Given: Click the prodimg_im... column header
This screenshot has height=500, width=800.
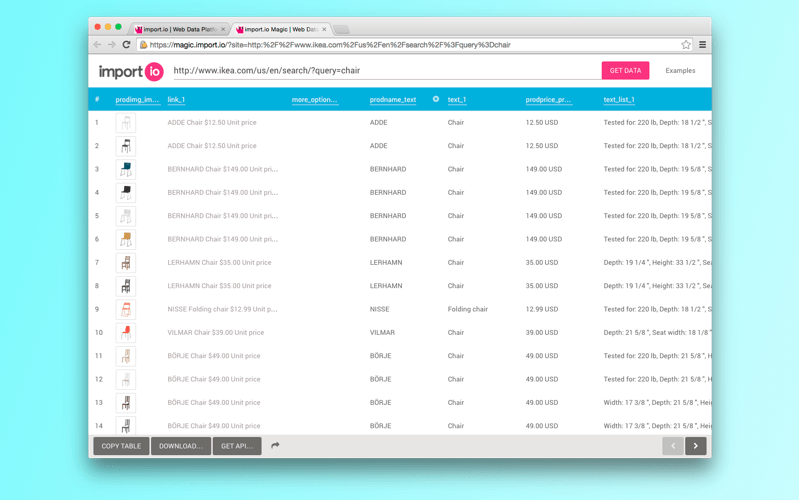Looking at the screenshot, I should (x=137, y=99).
